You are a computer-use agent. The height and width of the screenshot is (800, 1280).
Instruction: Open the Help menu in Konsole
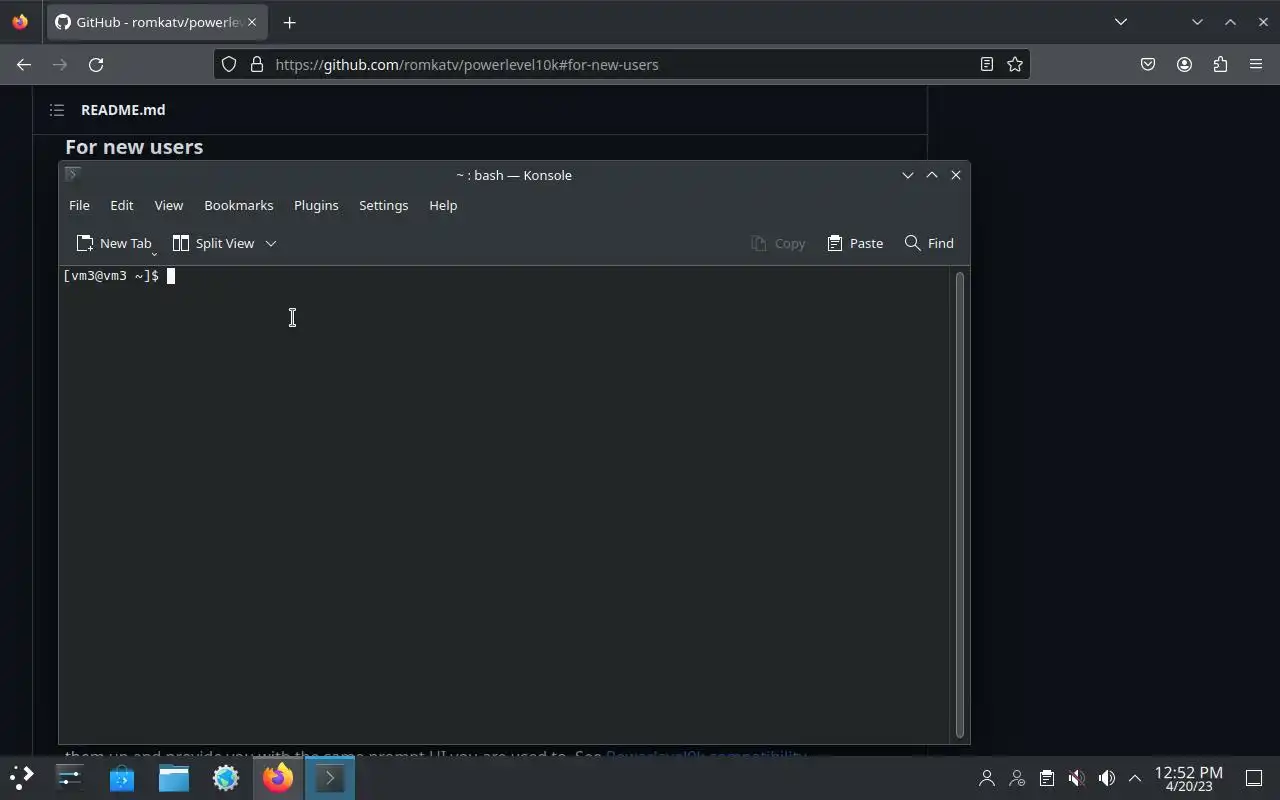tap(443, 205)
